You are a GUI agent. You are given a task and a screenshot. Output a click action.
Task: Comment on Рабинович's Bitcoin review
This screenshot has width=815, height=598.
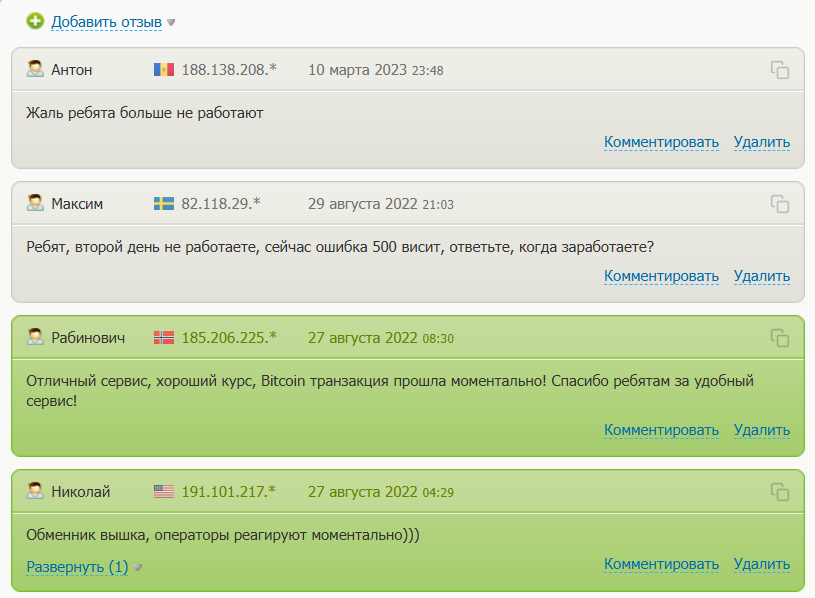tap(661, 430)
